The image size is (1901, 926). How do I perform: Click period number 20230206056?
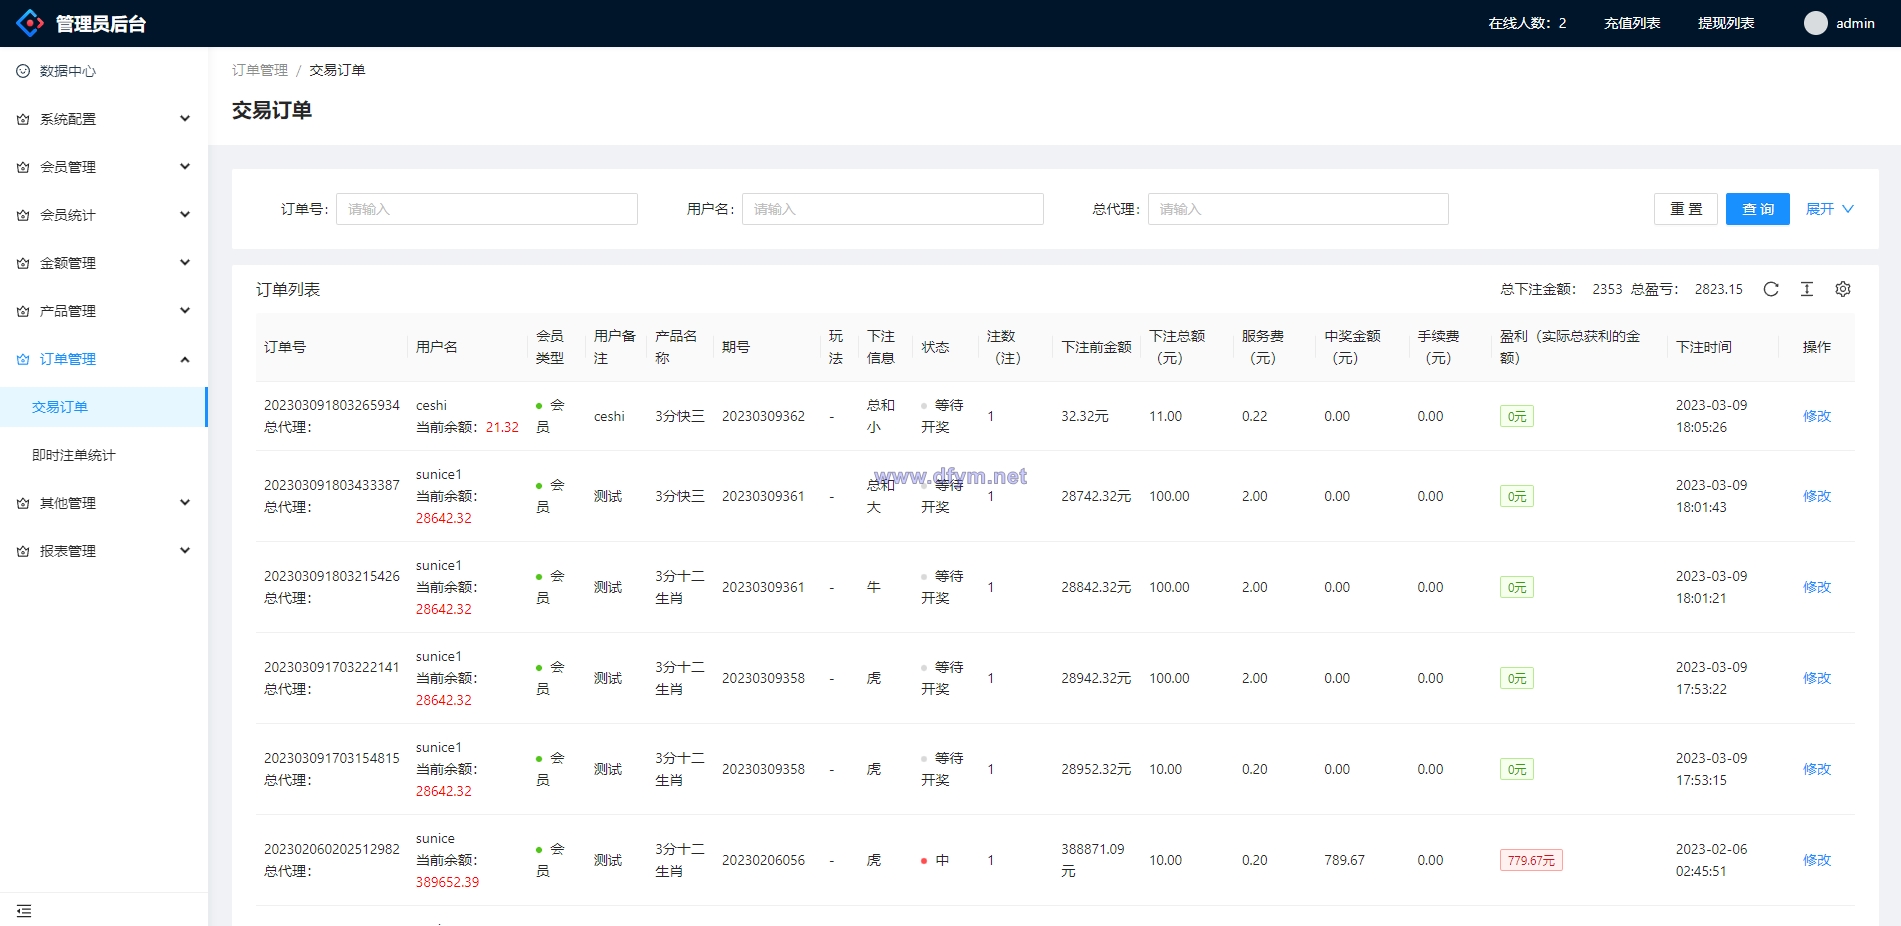pyautogui.click(x=763, y=860)
